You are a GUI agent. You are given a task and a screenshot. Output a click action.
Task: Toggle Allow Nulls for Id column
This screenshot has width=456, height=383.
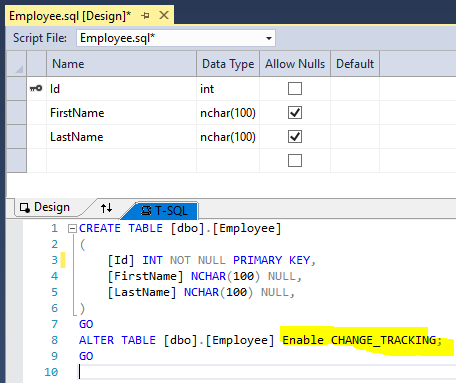click(x=295, y=89)
